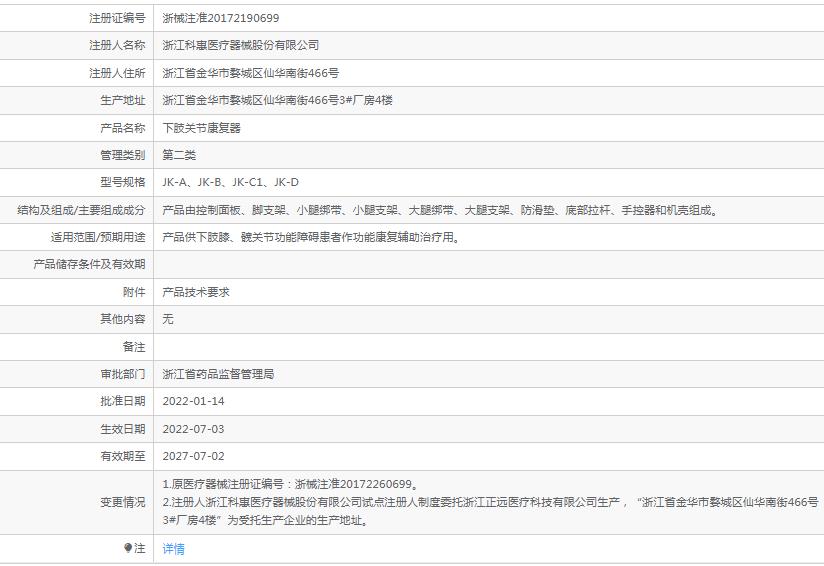The height and width of the screenshot is (566, 824).
Task: Select approval date 2022-01-14
Action: [x=193, y=402]
